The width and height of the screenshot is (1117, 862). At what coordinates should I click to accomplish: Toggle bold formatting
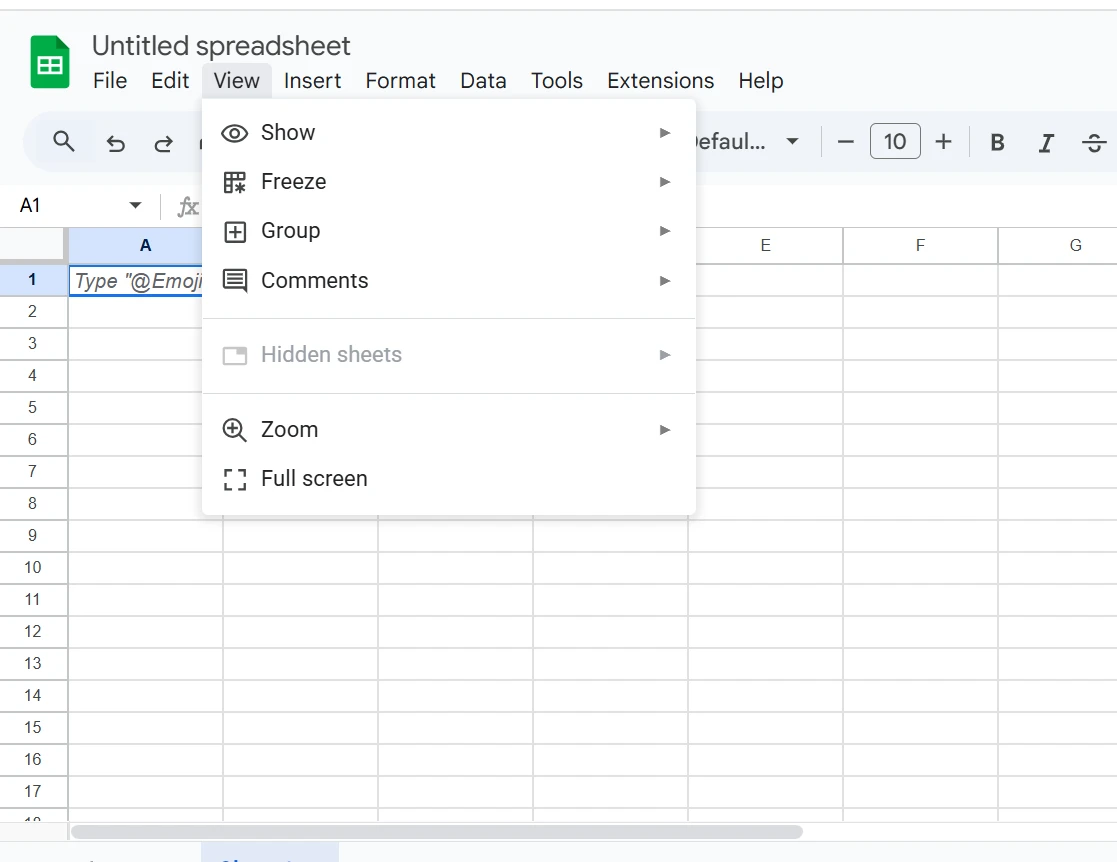997,143
